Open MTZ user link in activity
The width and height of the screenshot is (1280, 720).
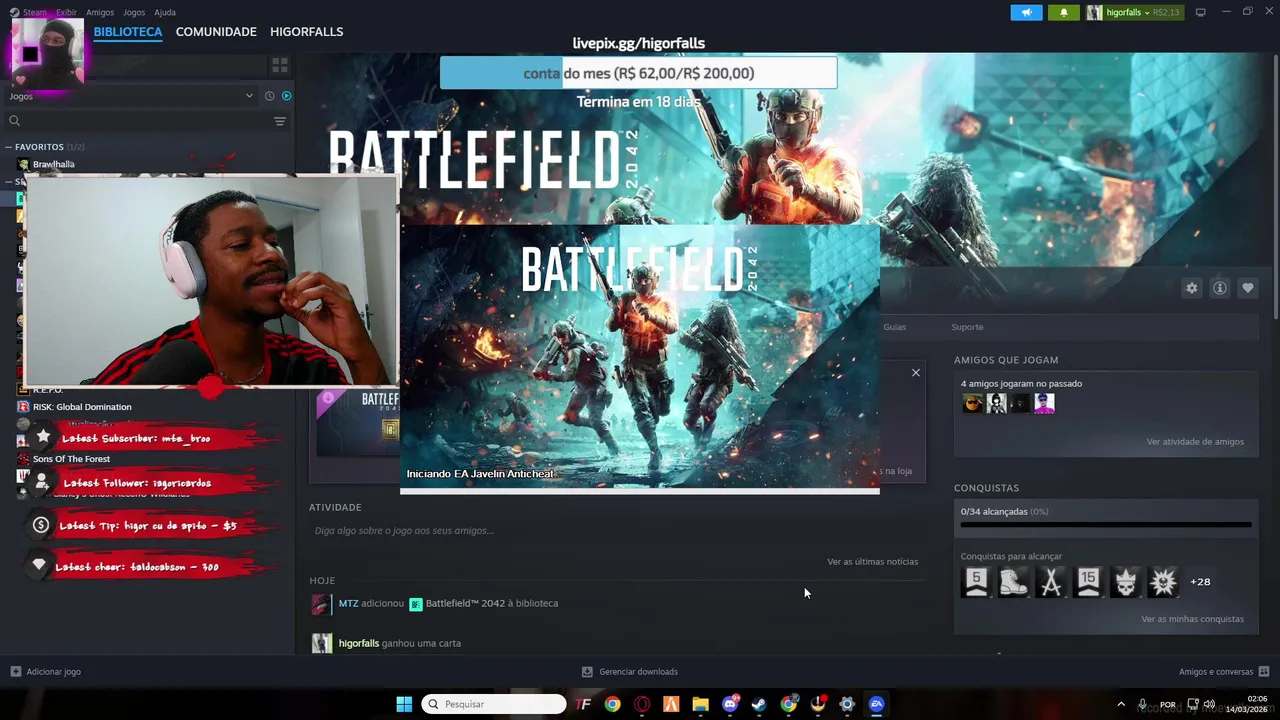tap(348, 604)
